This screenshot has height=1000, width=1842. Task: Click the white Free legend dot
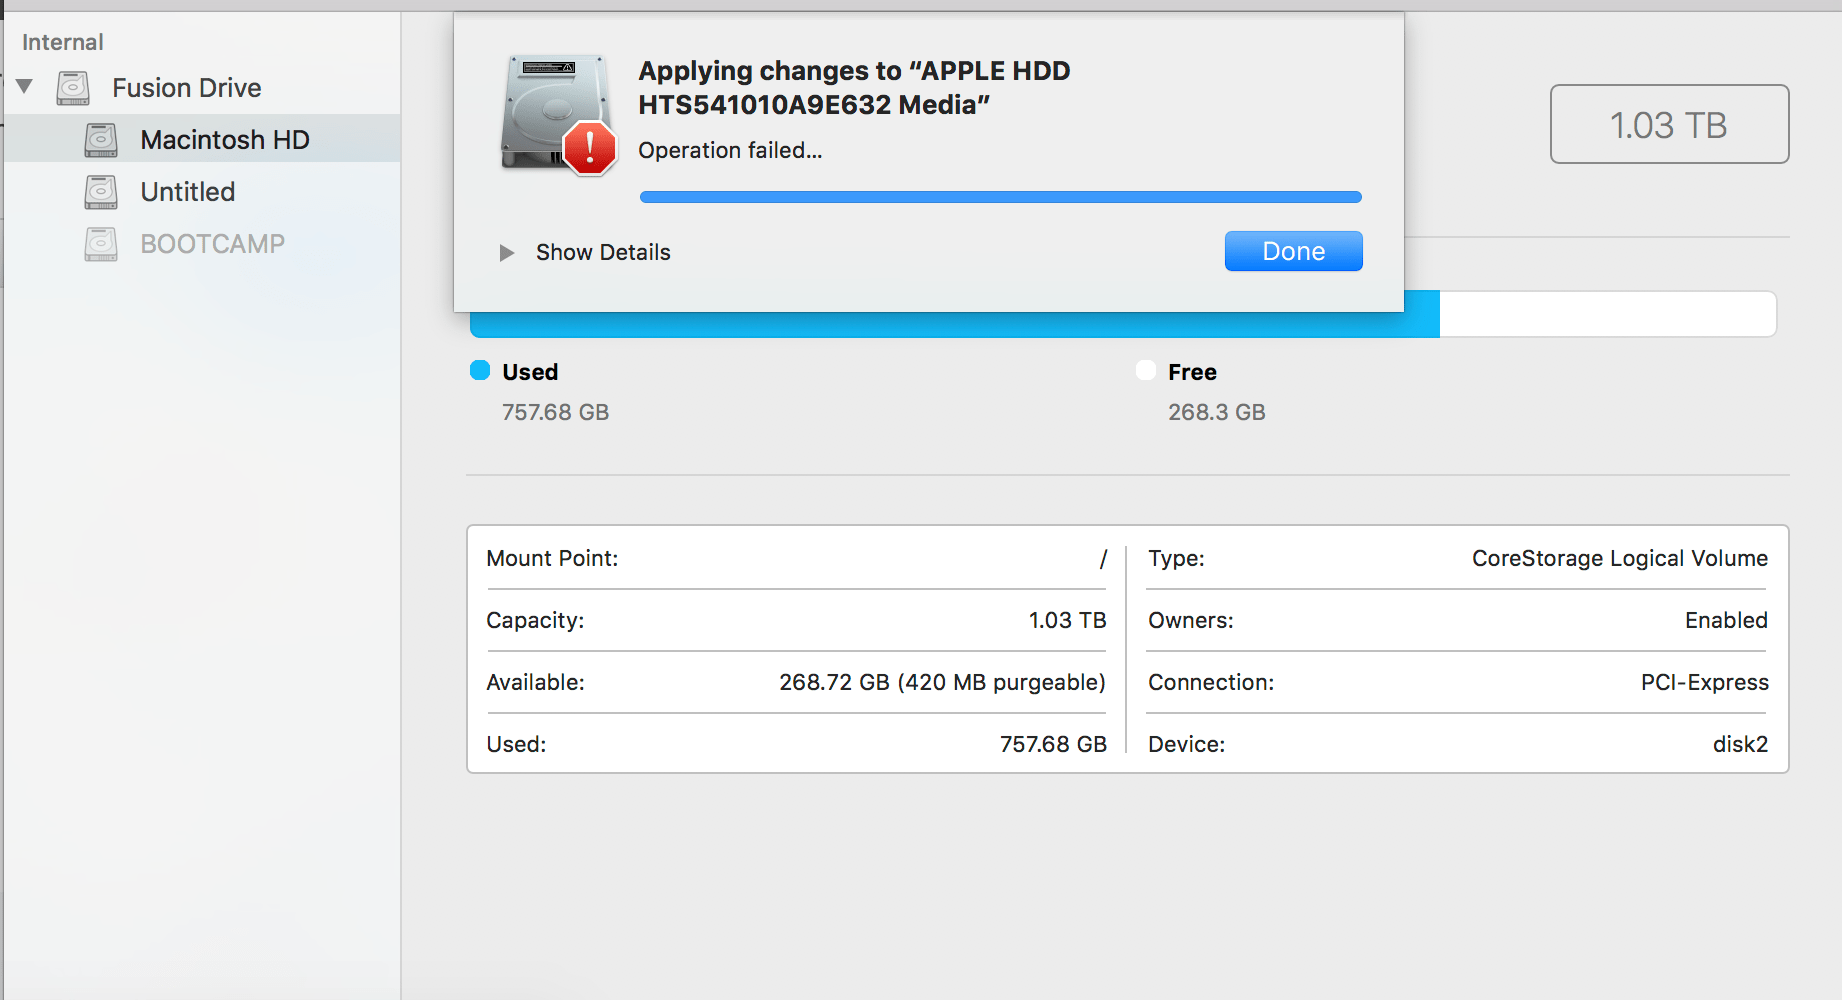click(x=1146, y=370)
